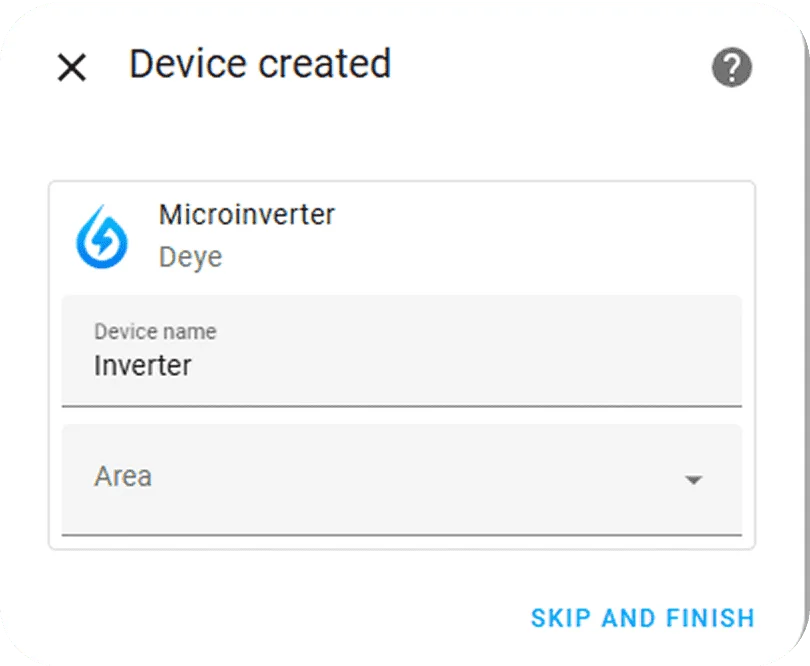Screen dimensions: 810x666
Task: Click the Area placeholder label
Action: pos(123,476)
